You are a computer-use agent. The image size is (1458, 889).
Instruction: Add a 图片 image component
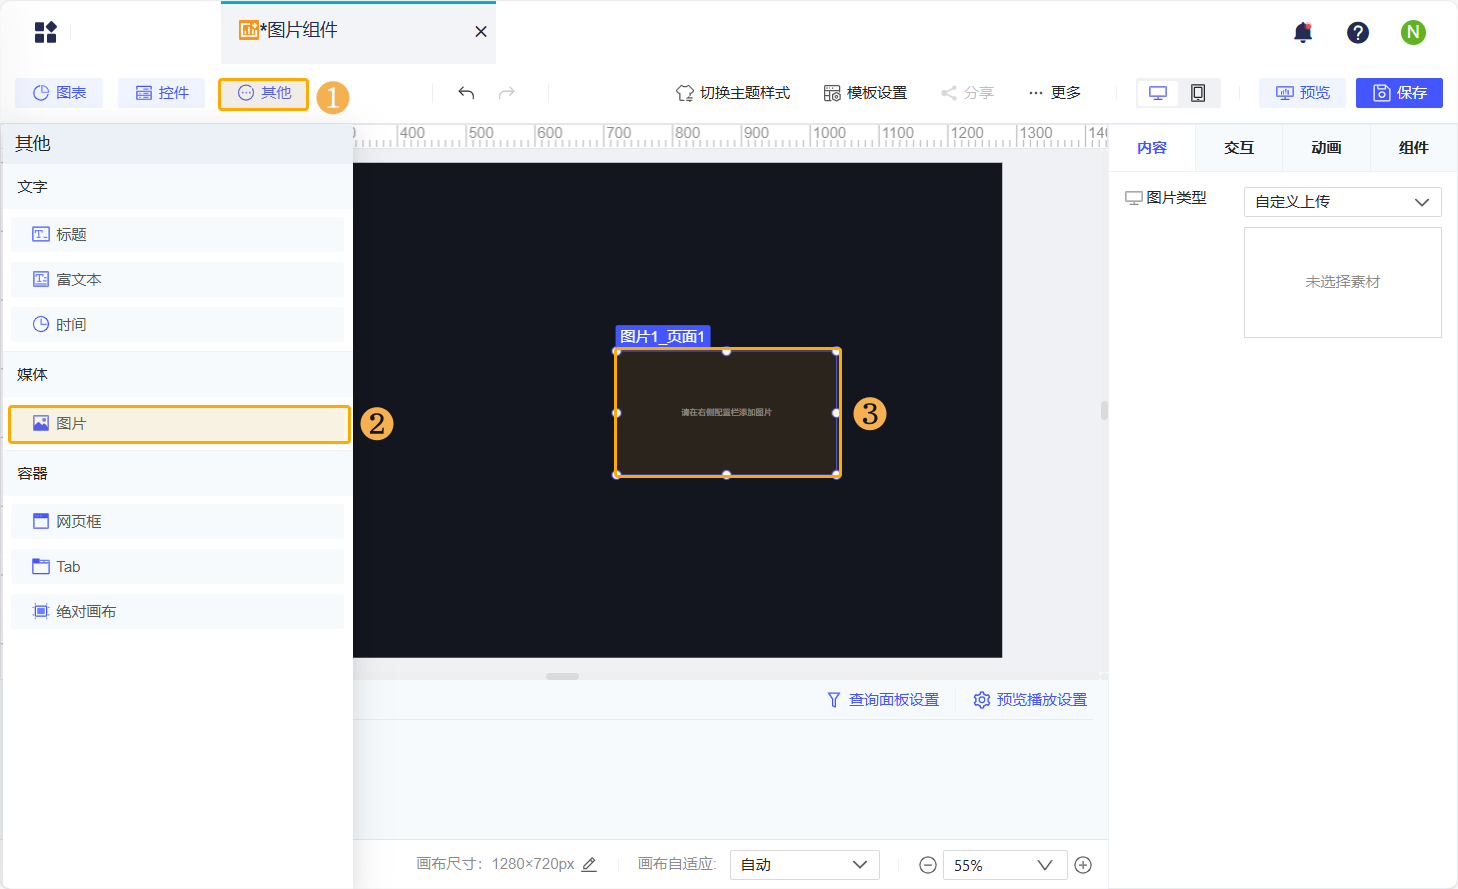click(179, 424)
